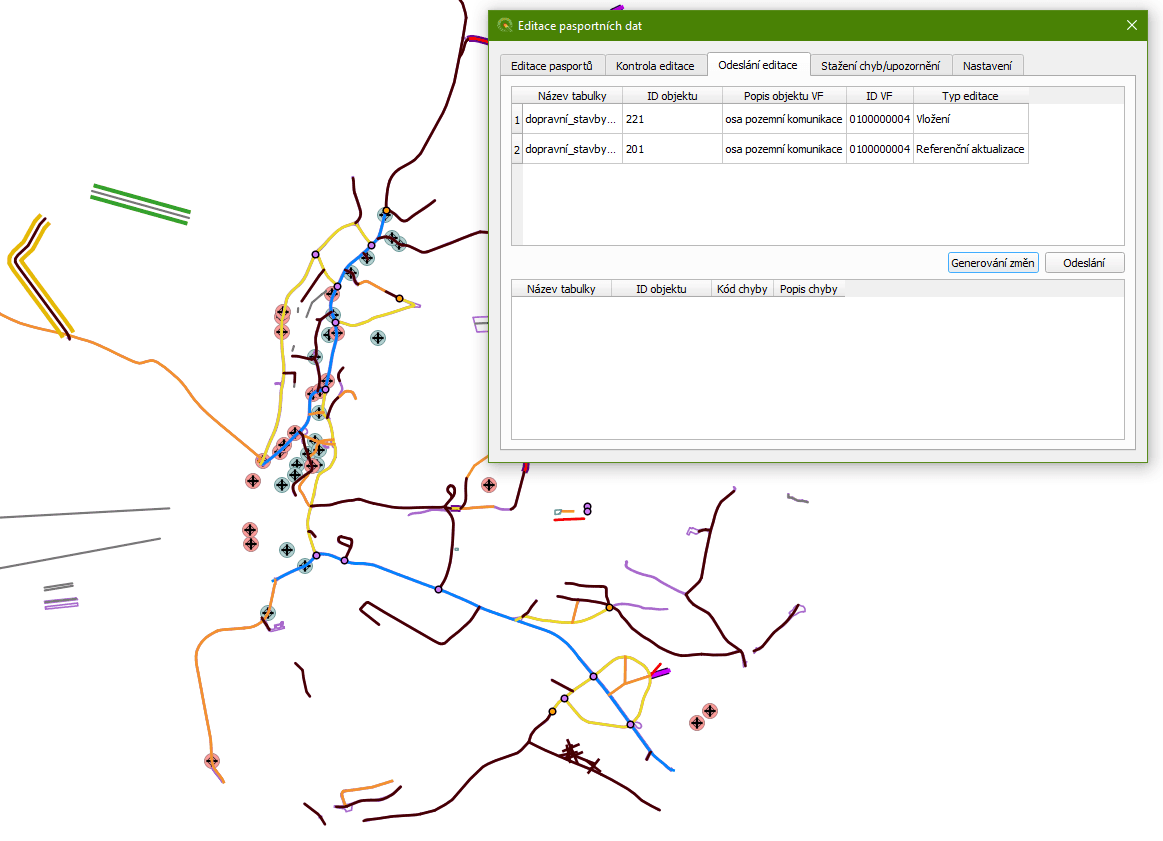Image resolution: width=1163 pixels, height=841 pixels.
Task: Sort by Název tabulky in upper table
Action: tap(572, 96)
